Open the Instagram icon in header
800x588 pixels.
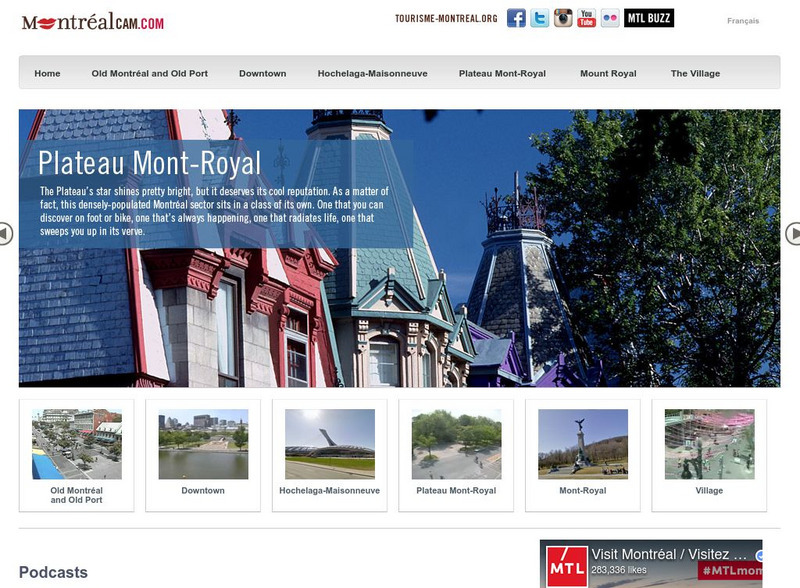(x=563, y=18)
